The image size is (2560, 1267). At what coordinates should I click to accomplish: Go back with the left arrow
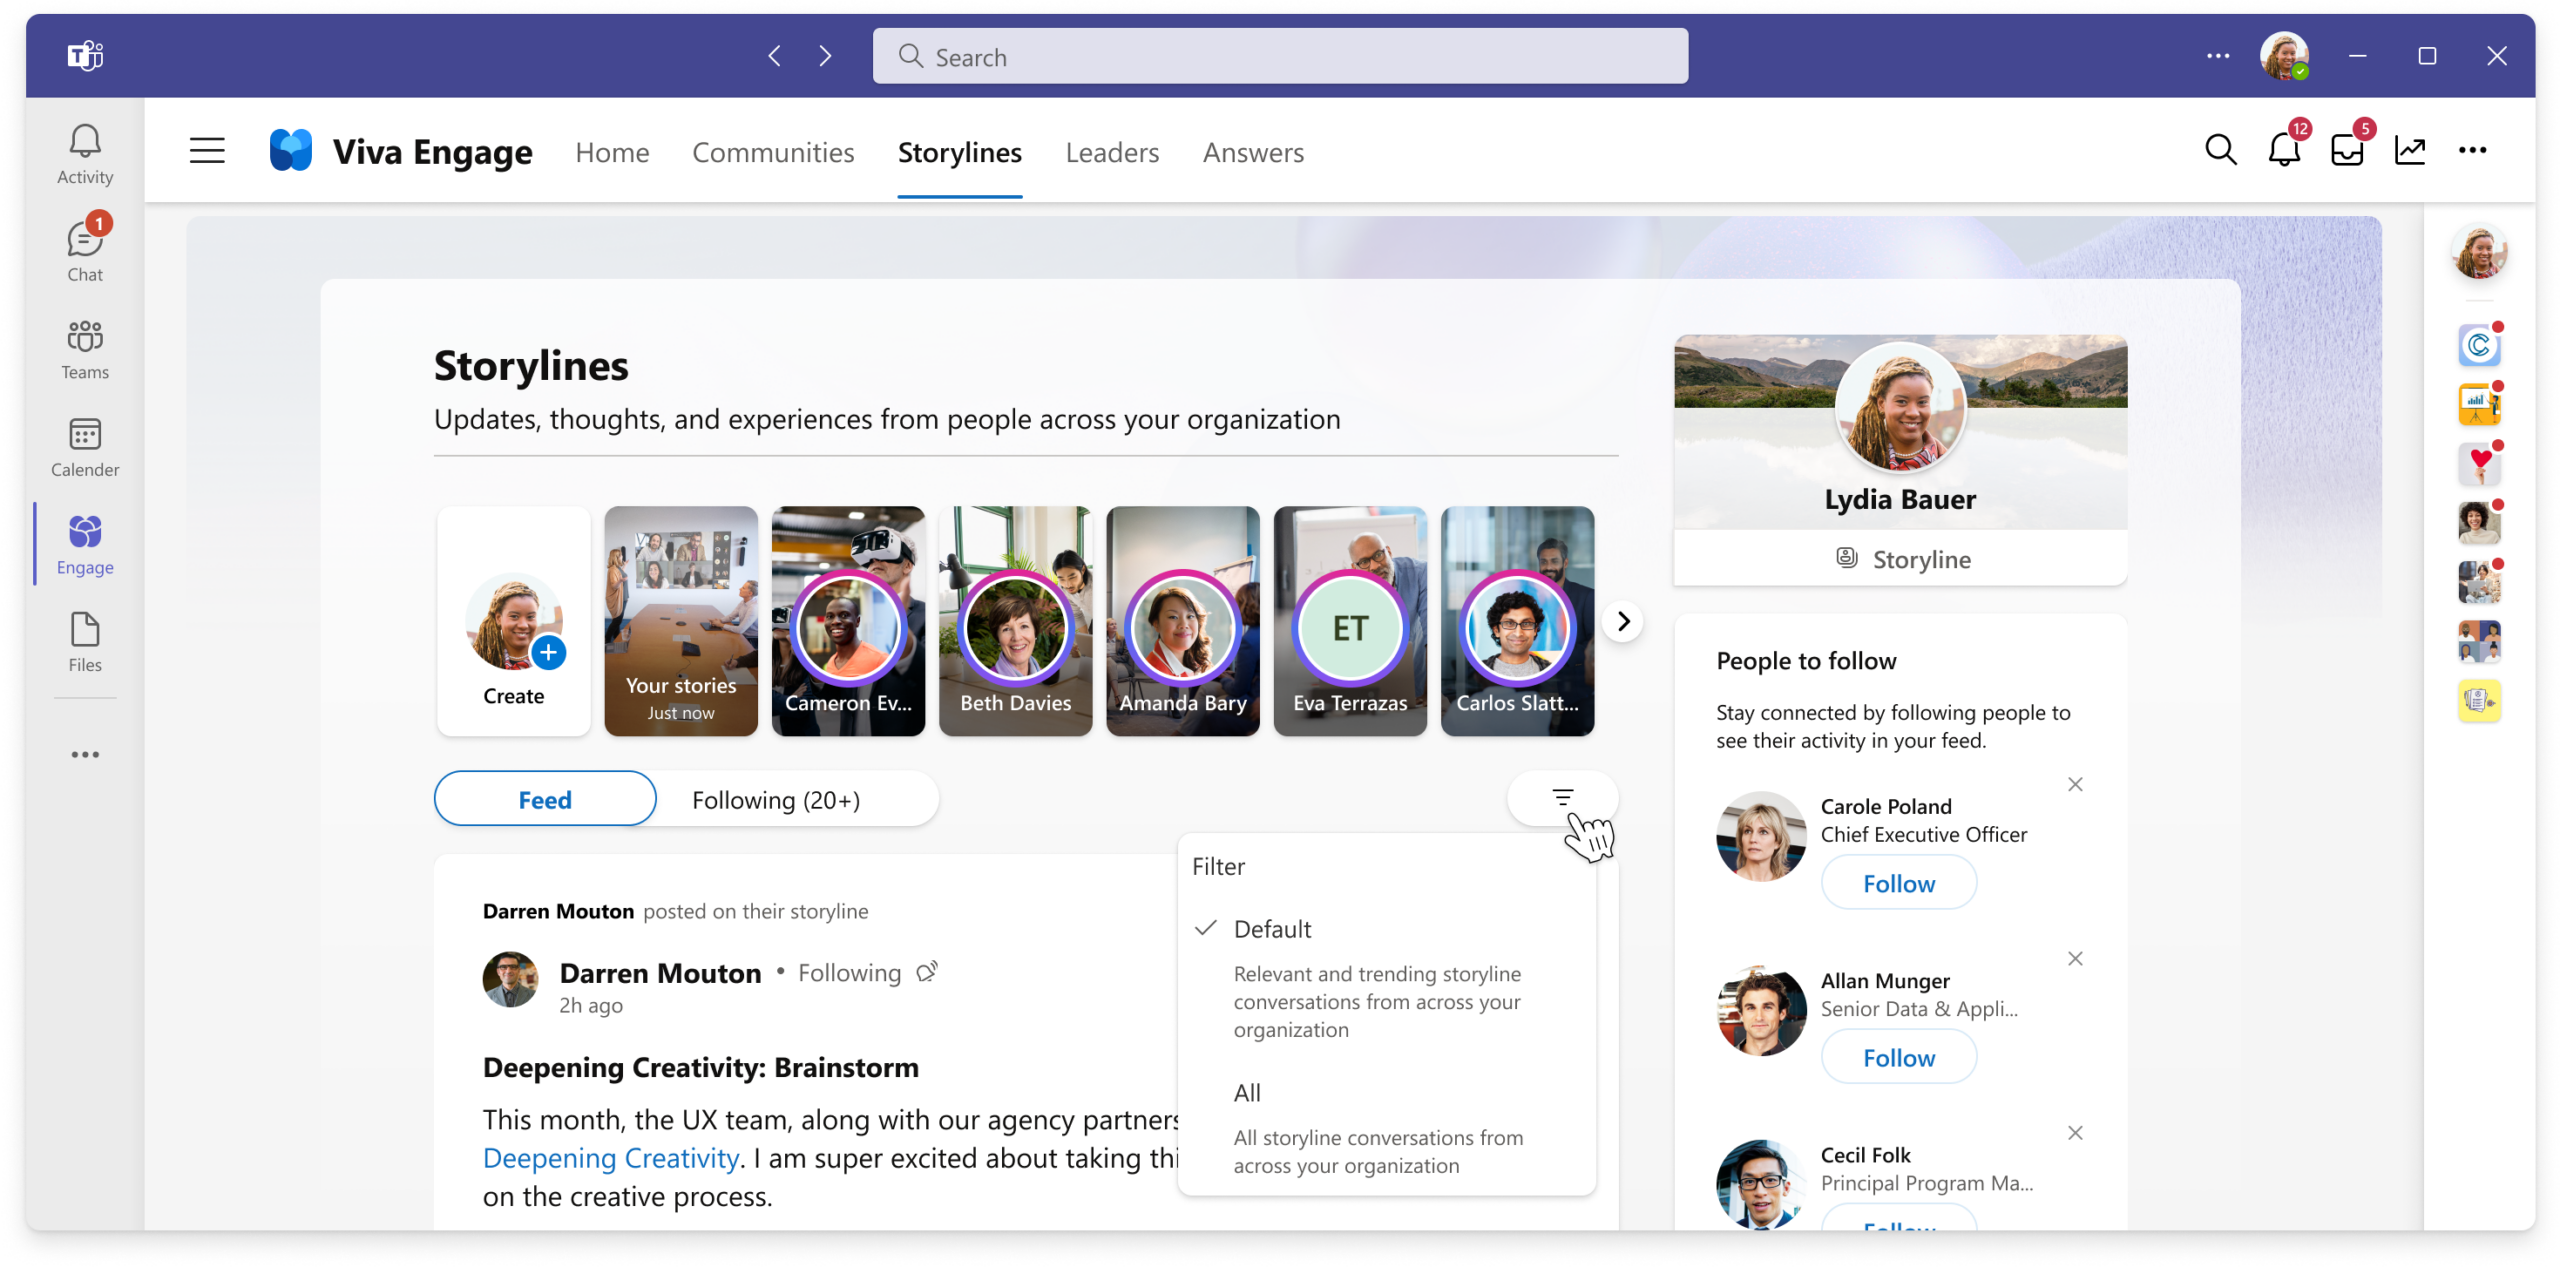coord(774,56)
